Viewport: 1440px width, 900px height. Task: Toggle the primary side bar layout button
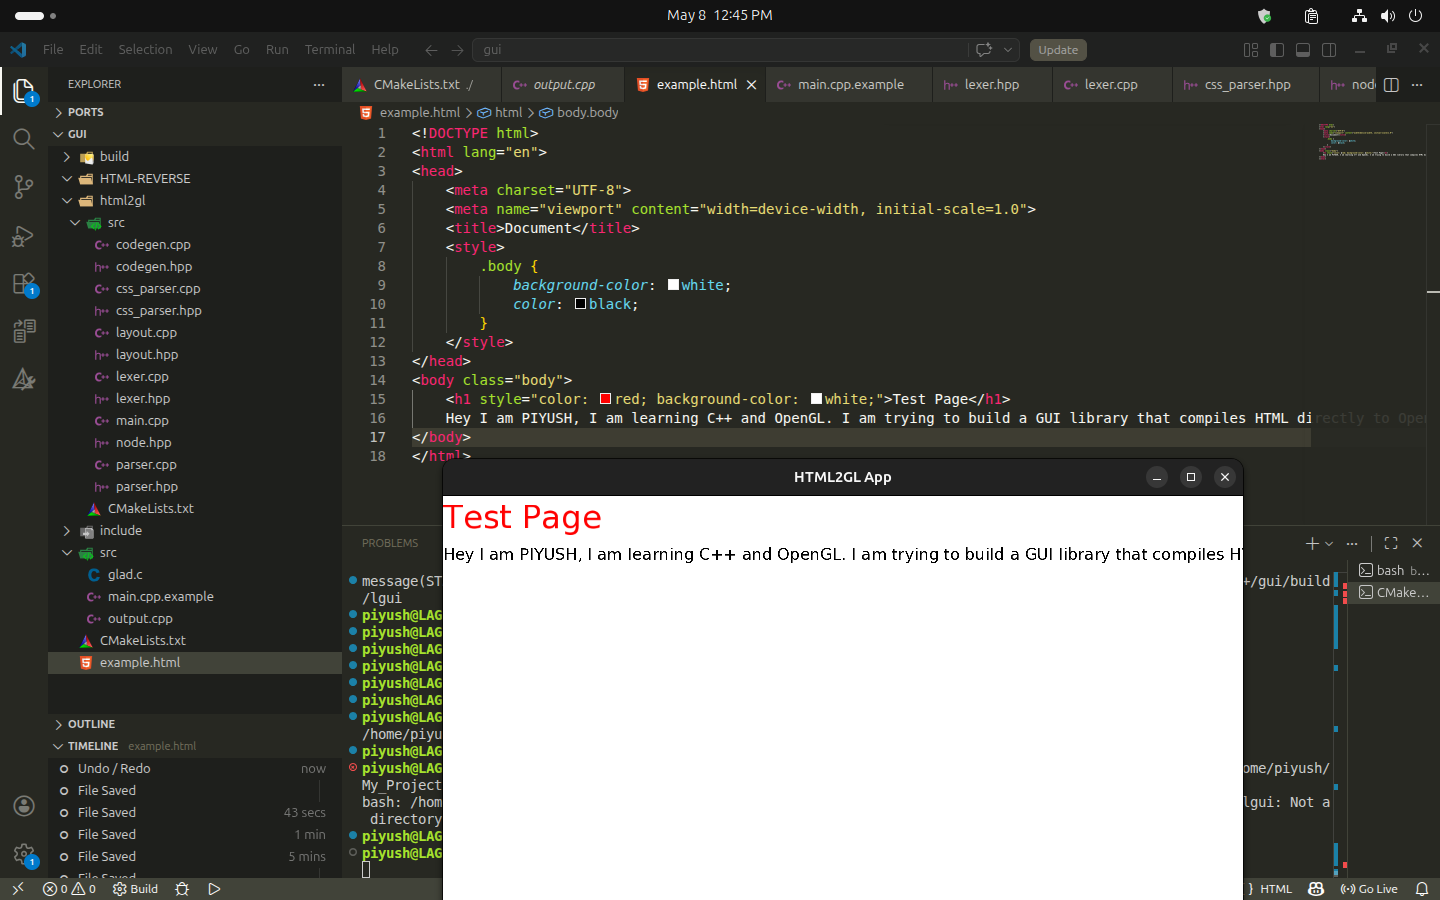click(x=1277, y=50)
